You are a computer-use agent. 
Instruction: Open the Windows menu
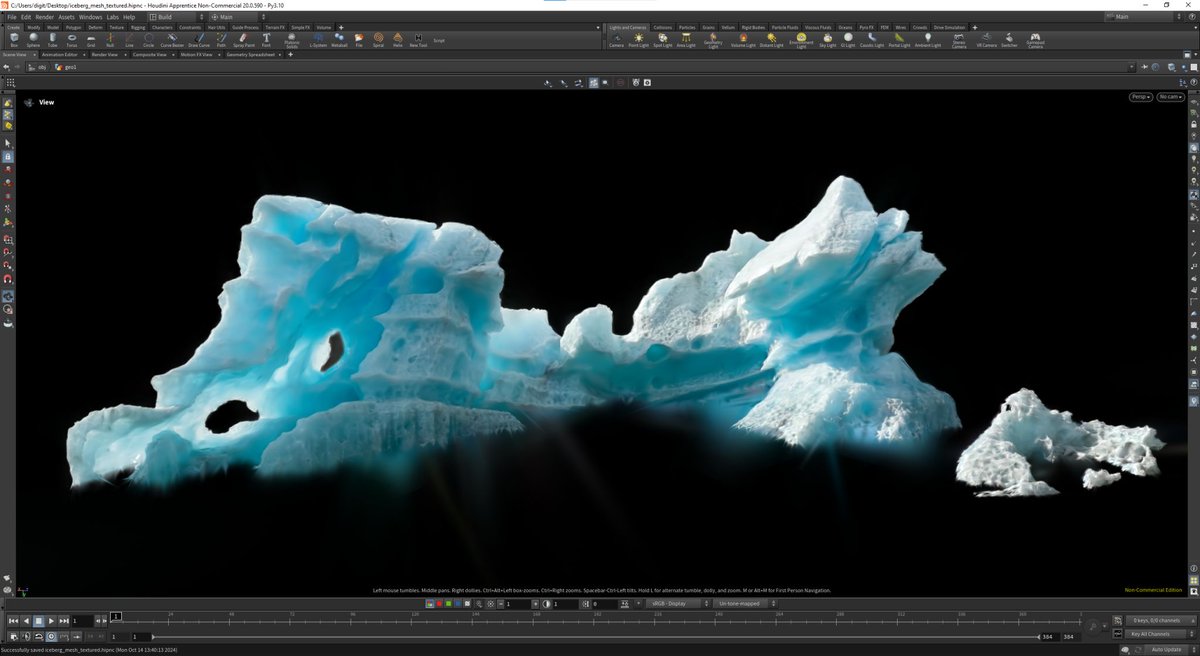pyautogui.click(x=90, y=17)
